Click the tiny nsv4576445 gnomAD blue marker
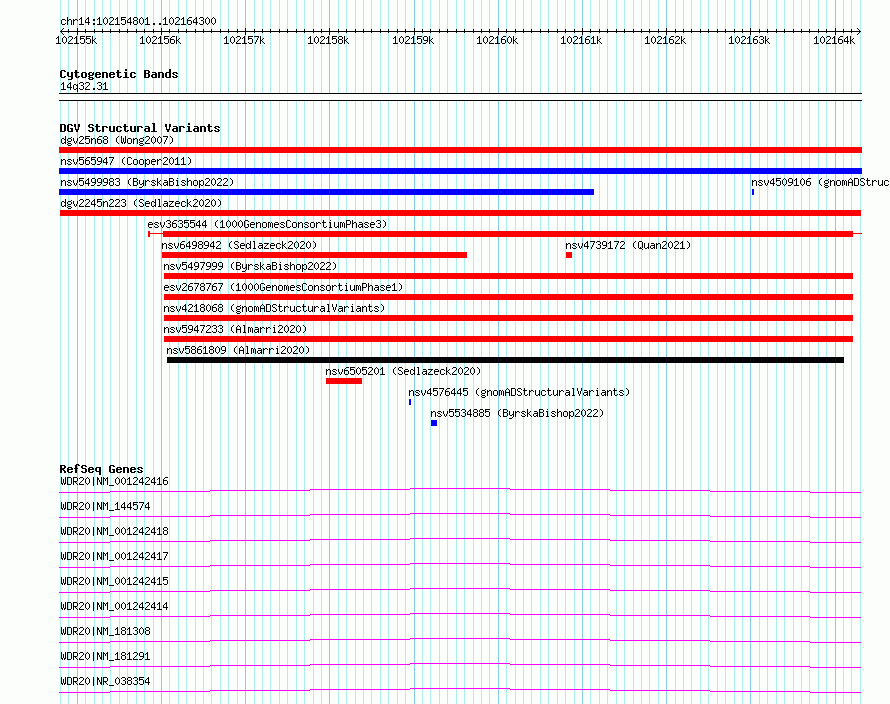Image resolution: width=890 pixels, height=704 pixels. (x=410, y=402)
